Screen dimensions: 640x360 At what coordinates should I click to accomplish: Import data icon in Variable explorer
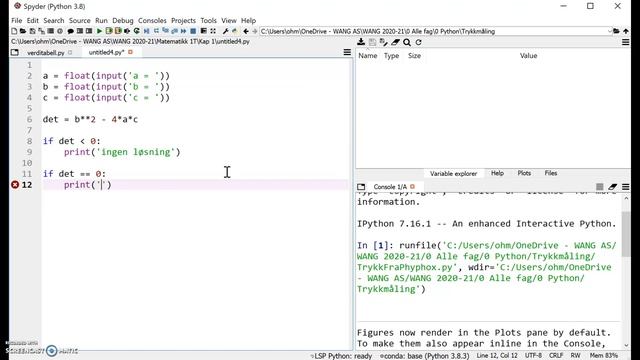pyautogui.click(x=361, y=42)
